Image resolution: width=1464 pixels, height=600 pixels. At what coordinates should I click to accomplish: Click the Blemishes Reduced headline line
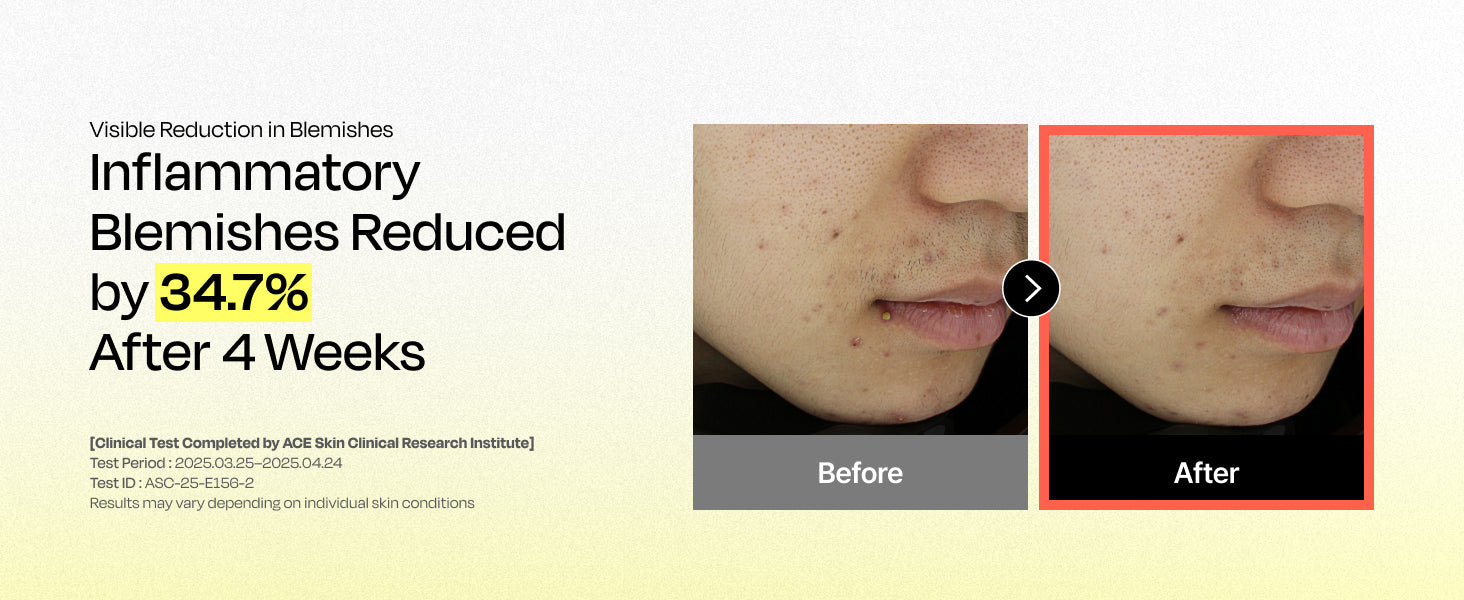click(327, 233)
